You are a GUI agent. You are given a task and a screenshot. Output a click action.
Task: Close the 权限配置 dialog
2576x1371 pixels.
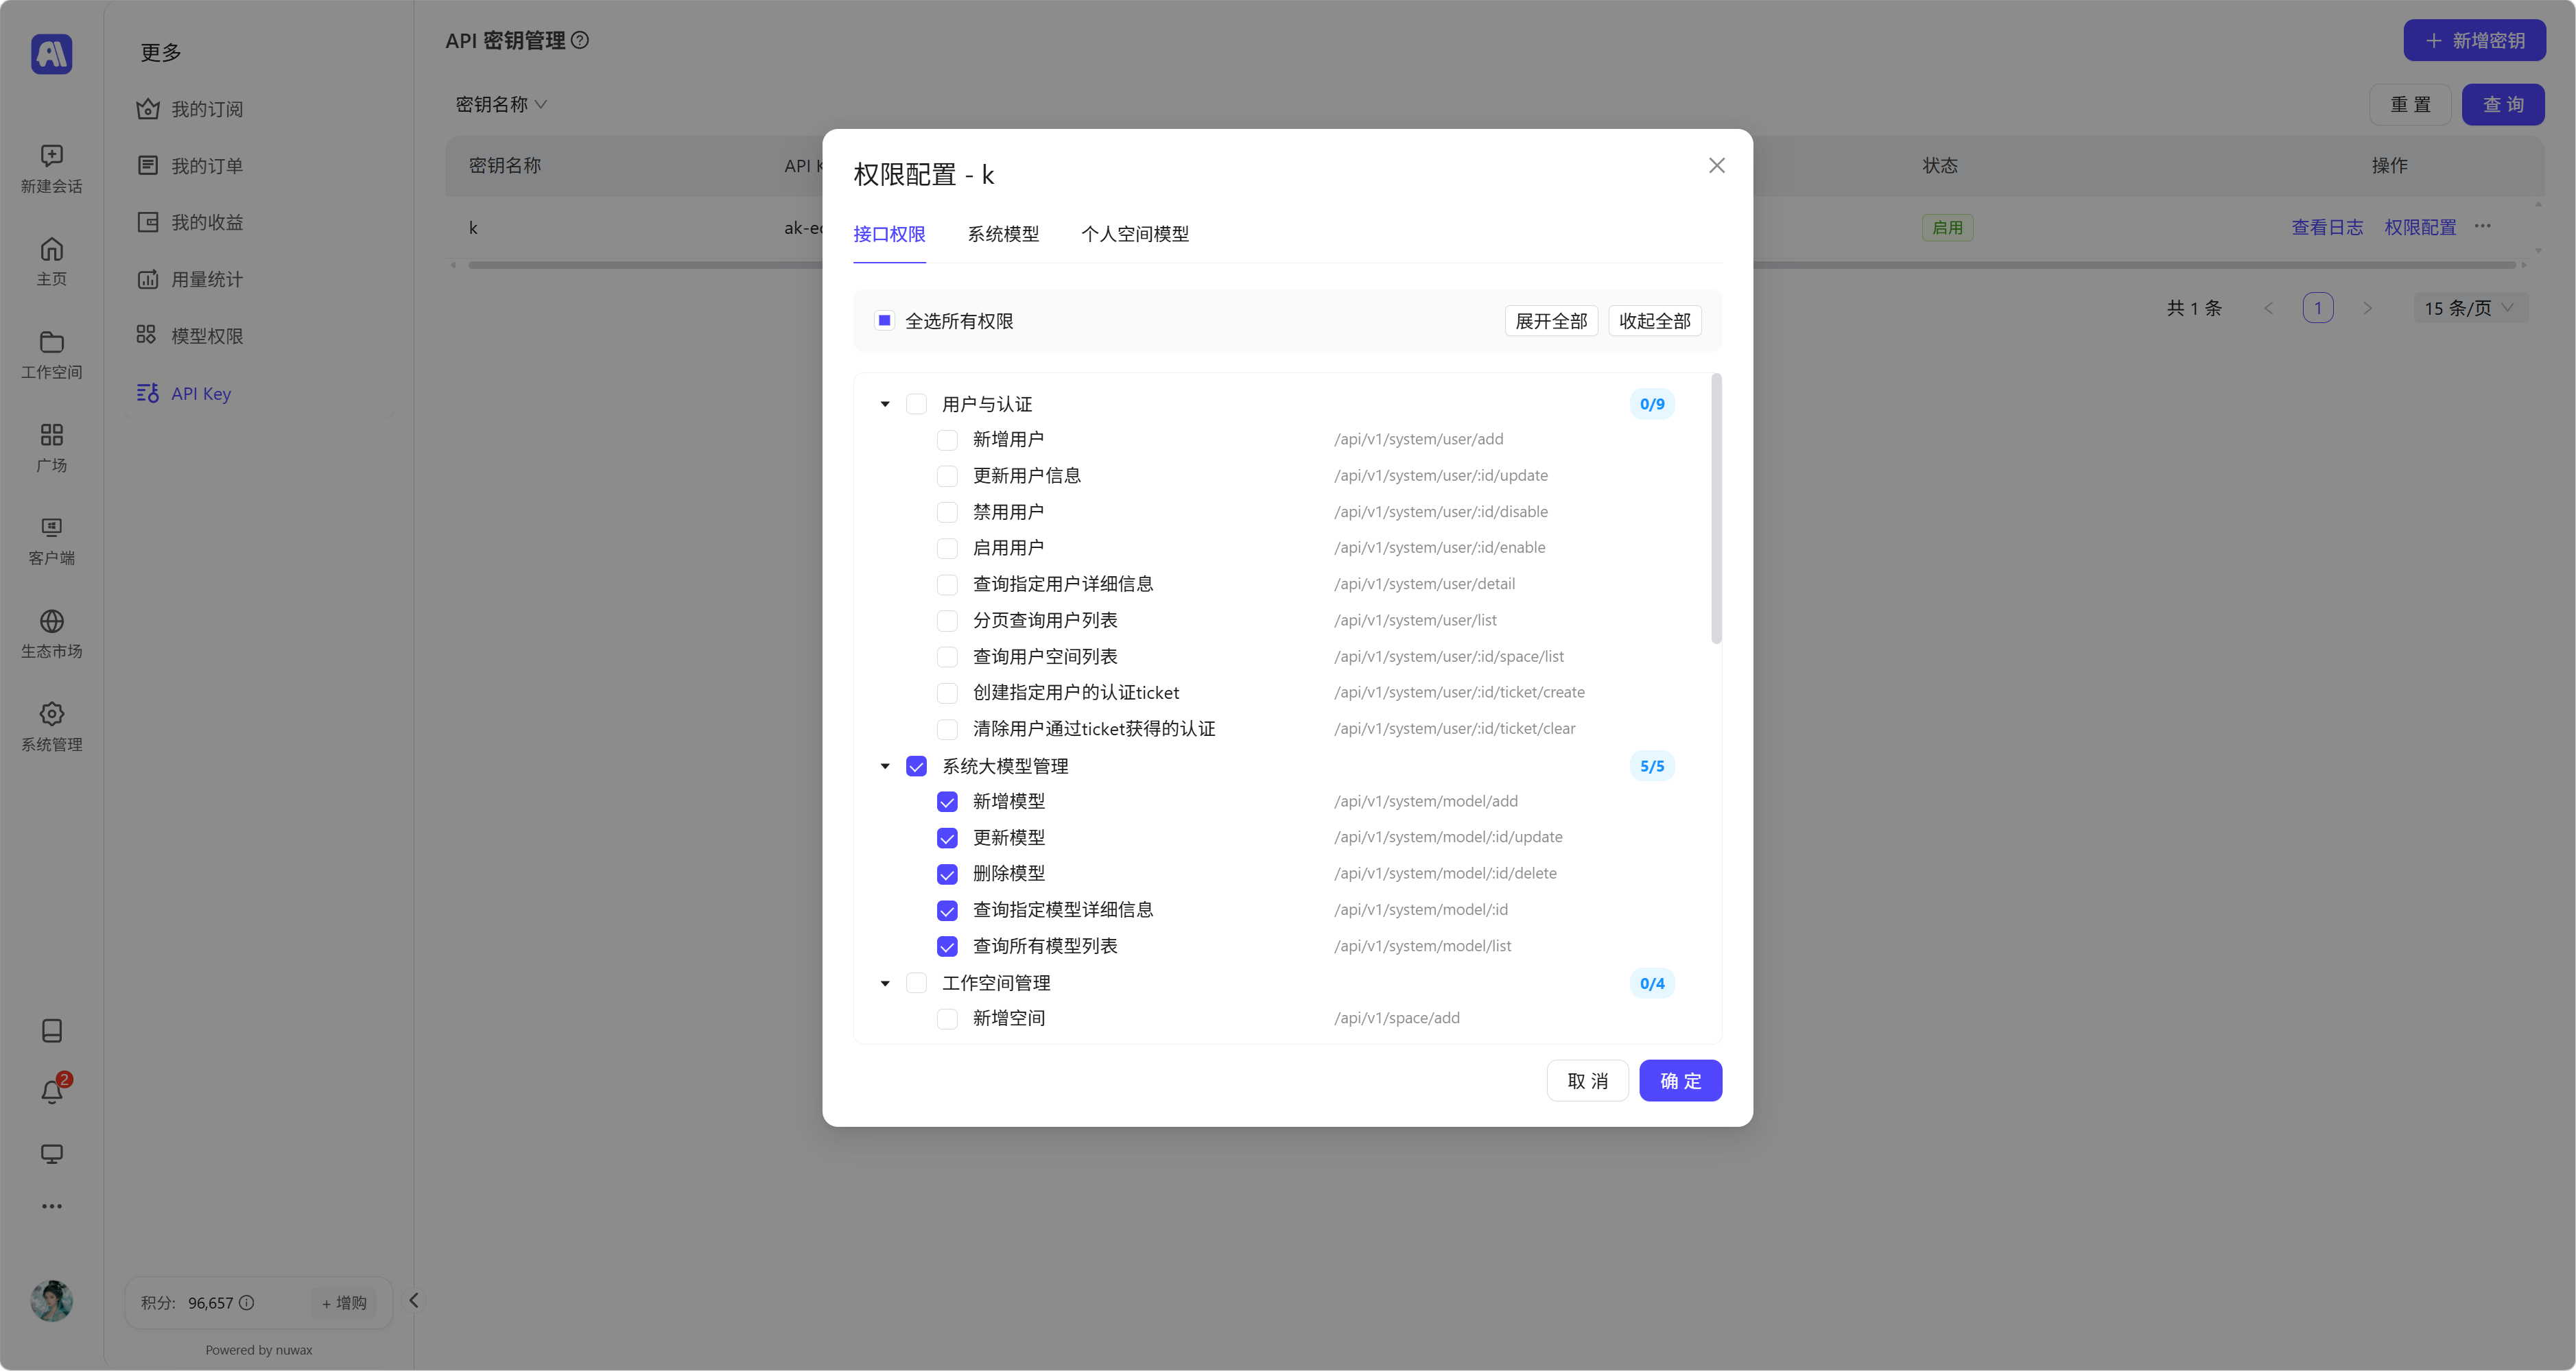(1716, 165)
